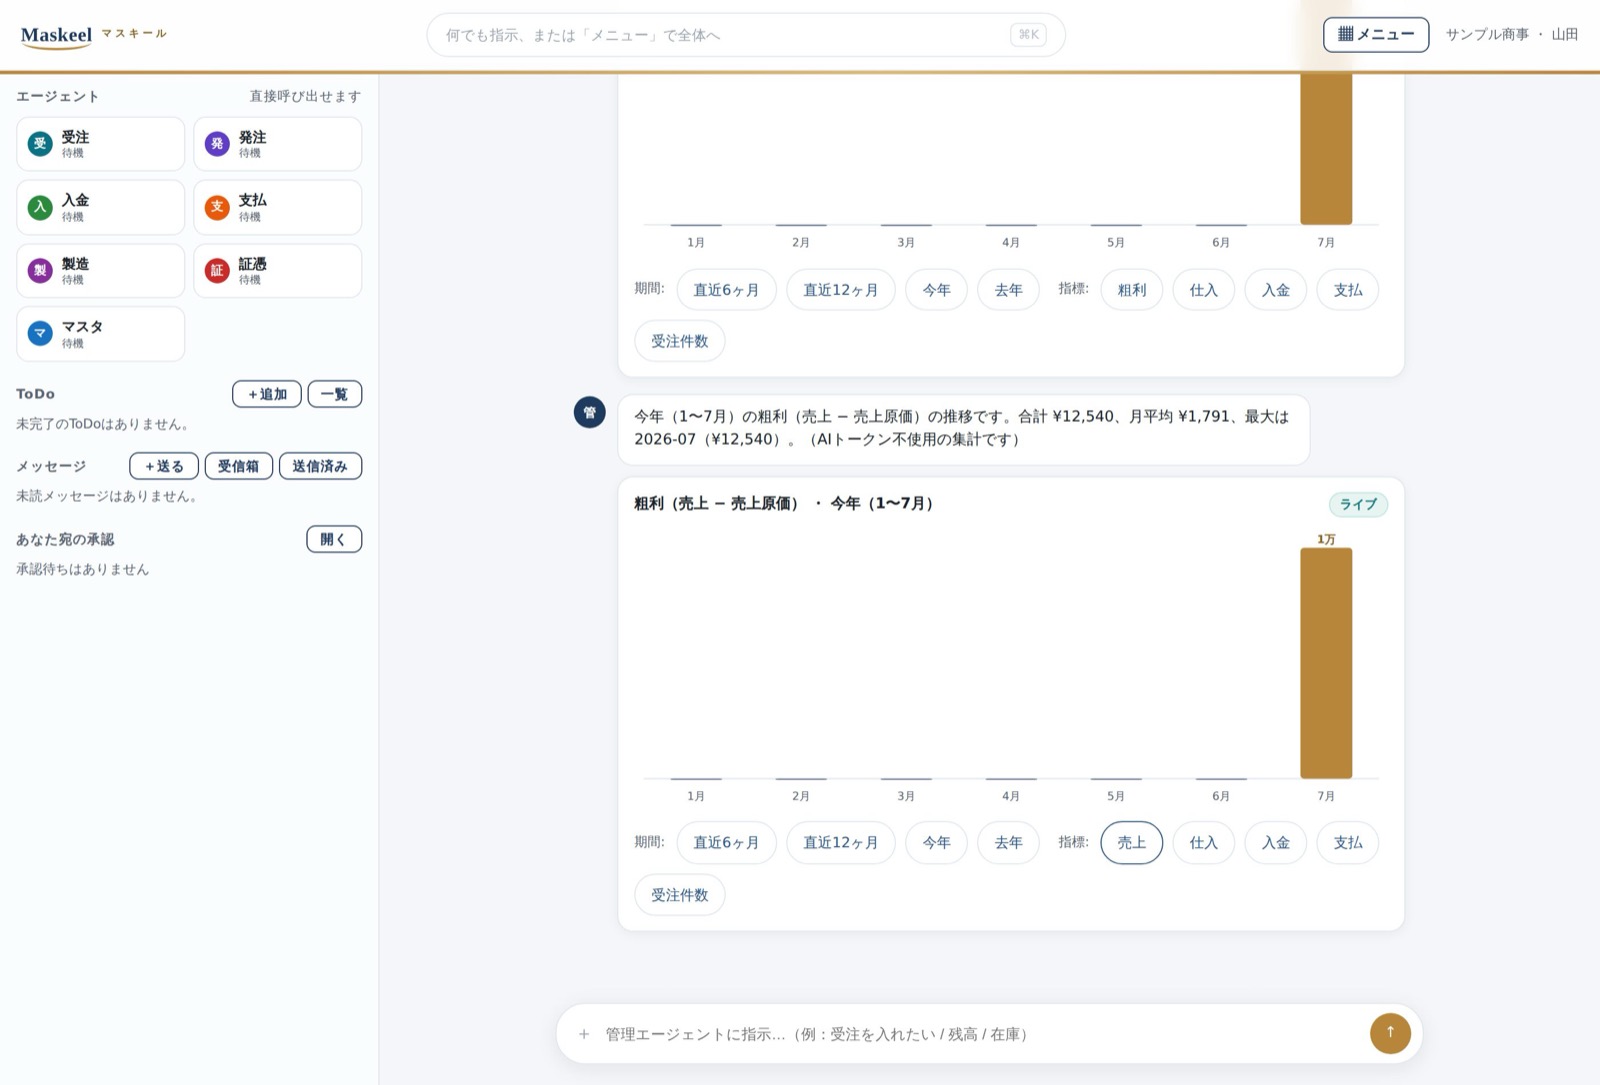Switch upper chart metric to 入金
The image size is (1600, 1085).
[1276, 290]
